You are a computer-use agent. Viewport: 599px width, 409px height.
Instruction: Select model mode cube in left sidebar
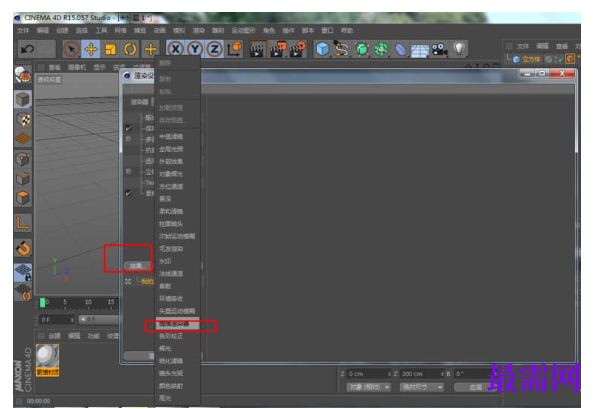(x=23, y=99)
